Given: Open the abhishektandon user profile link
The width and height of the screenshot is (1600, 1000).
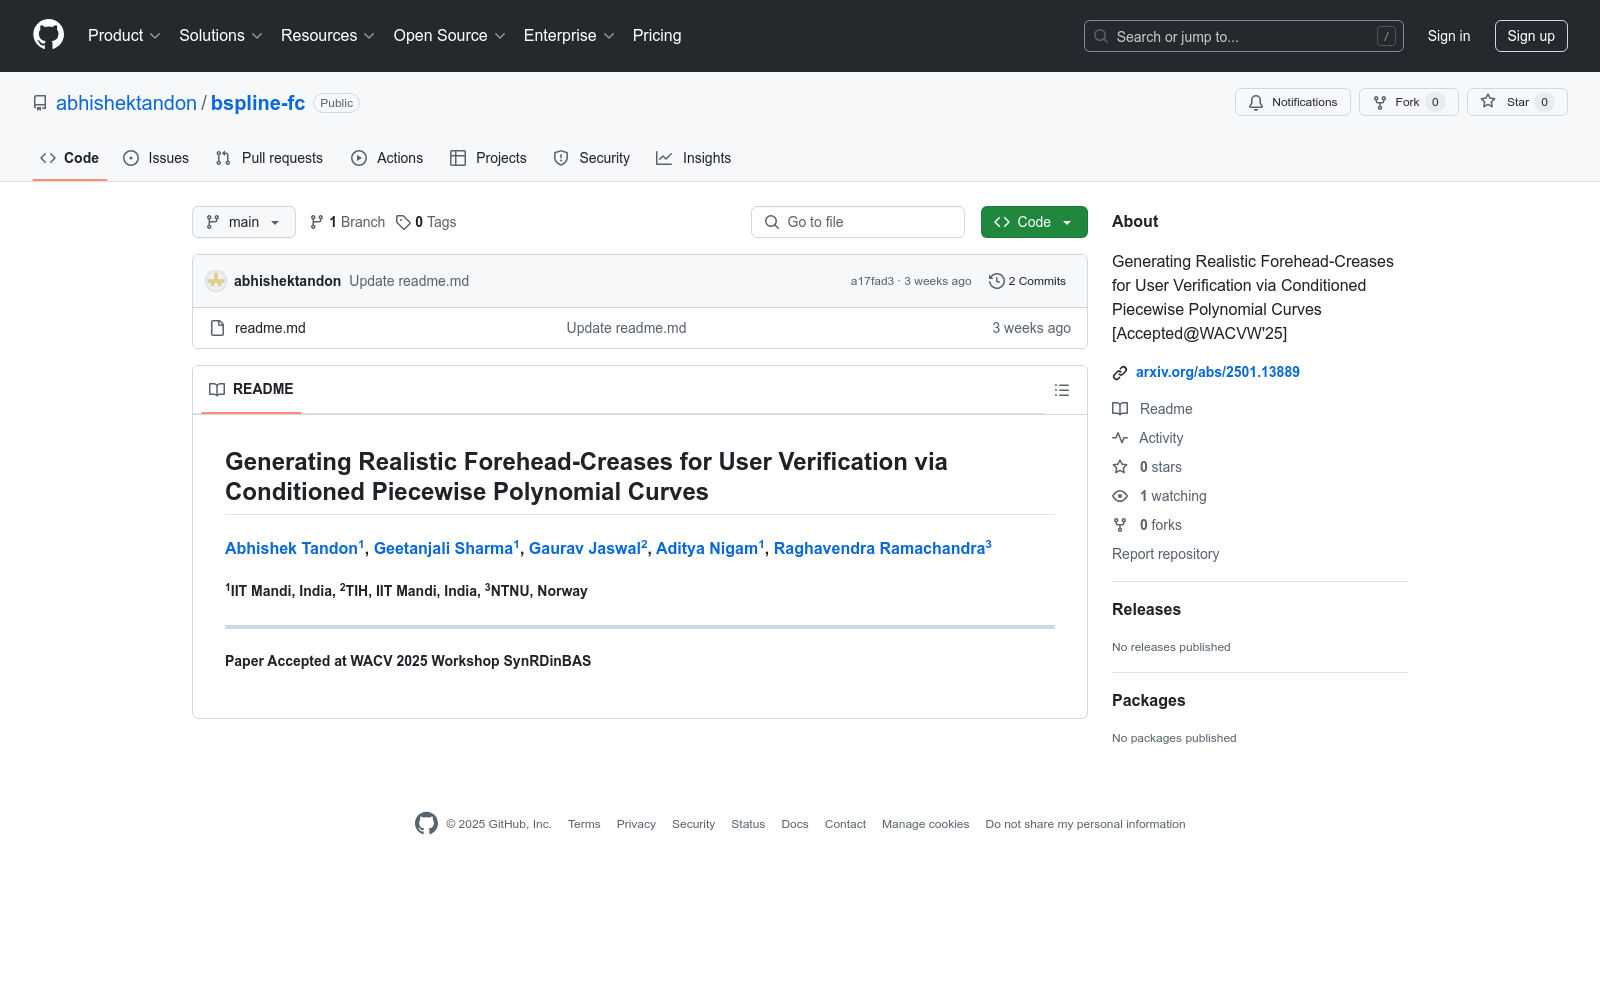Looking at the screenshot, I should click(126, 103).
